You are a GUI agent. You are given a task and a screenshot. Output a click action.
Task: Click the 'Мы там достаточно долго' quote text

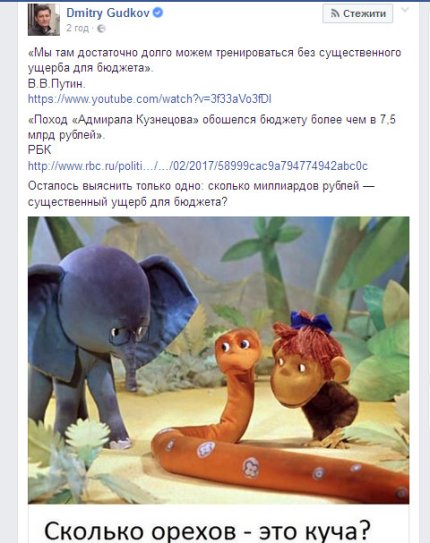click(214, 60)
